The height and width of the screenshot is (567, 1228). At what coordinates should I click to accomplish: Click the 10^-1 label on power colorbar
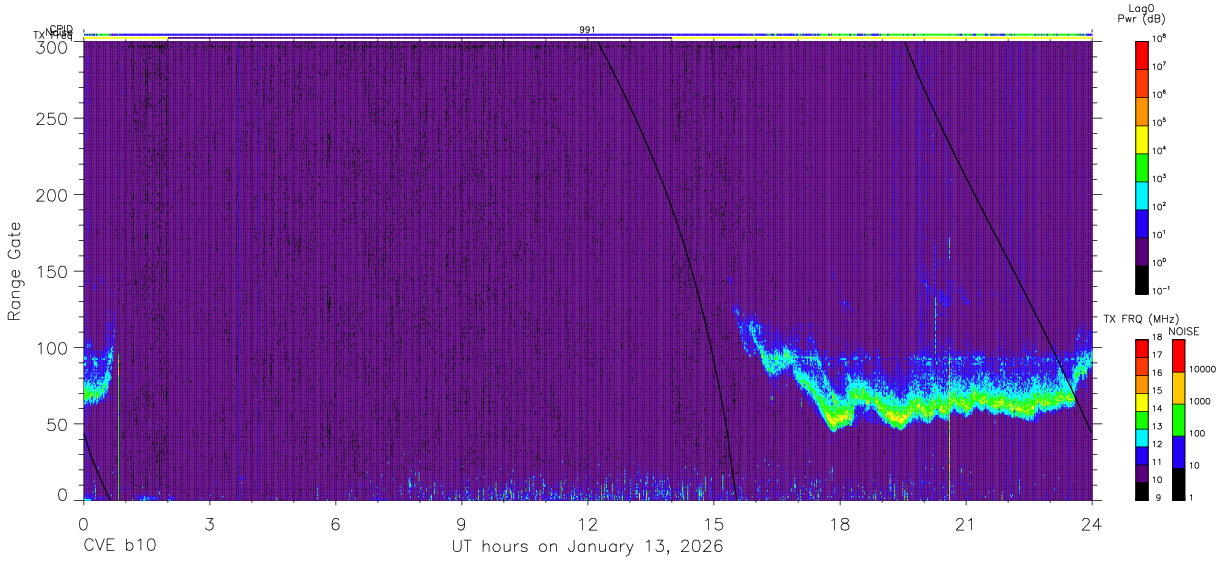(1162, 291)
